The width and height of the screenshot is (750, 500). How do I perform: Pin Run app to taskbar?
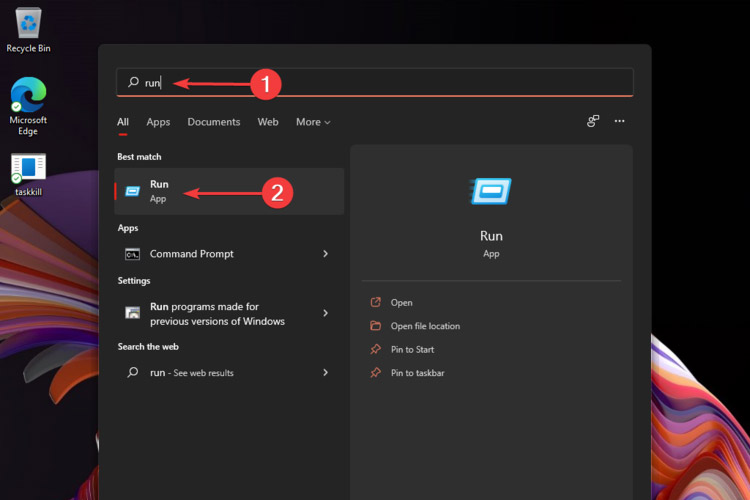pyautogui.click(x=417, y=373)
